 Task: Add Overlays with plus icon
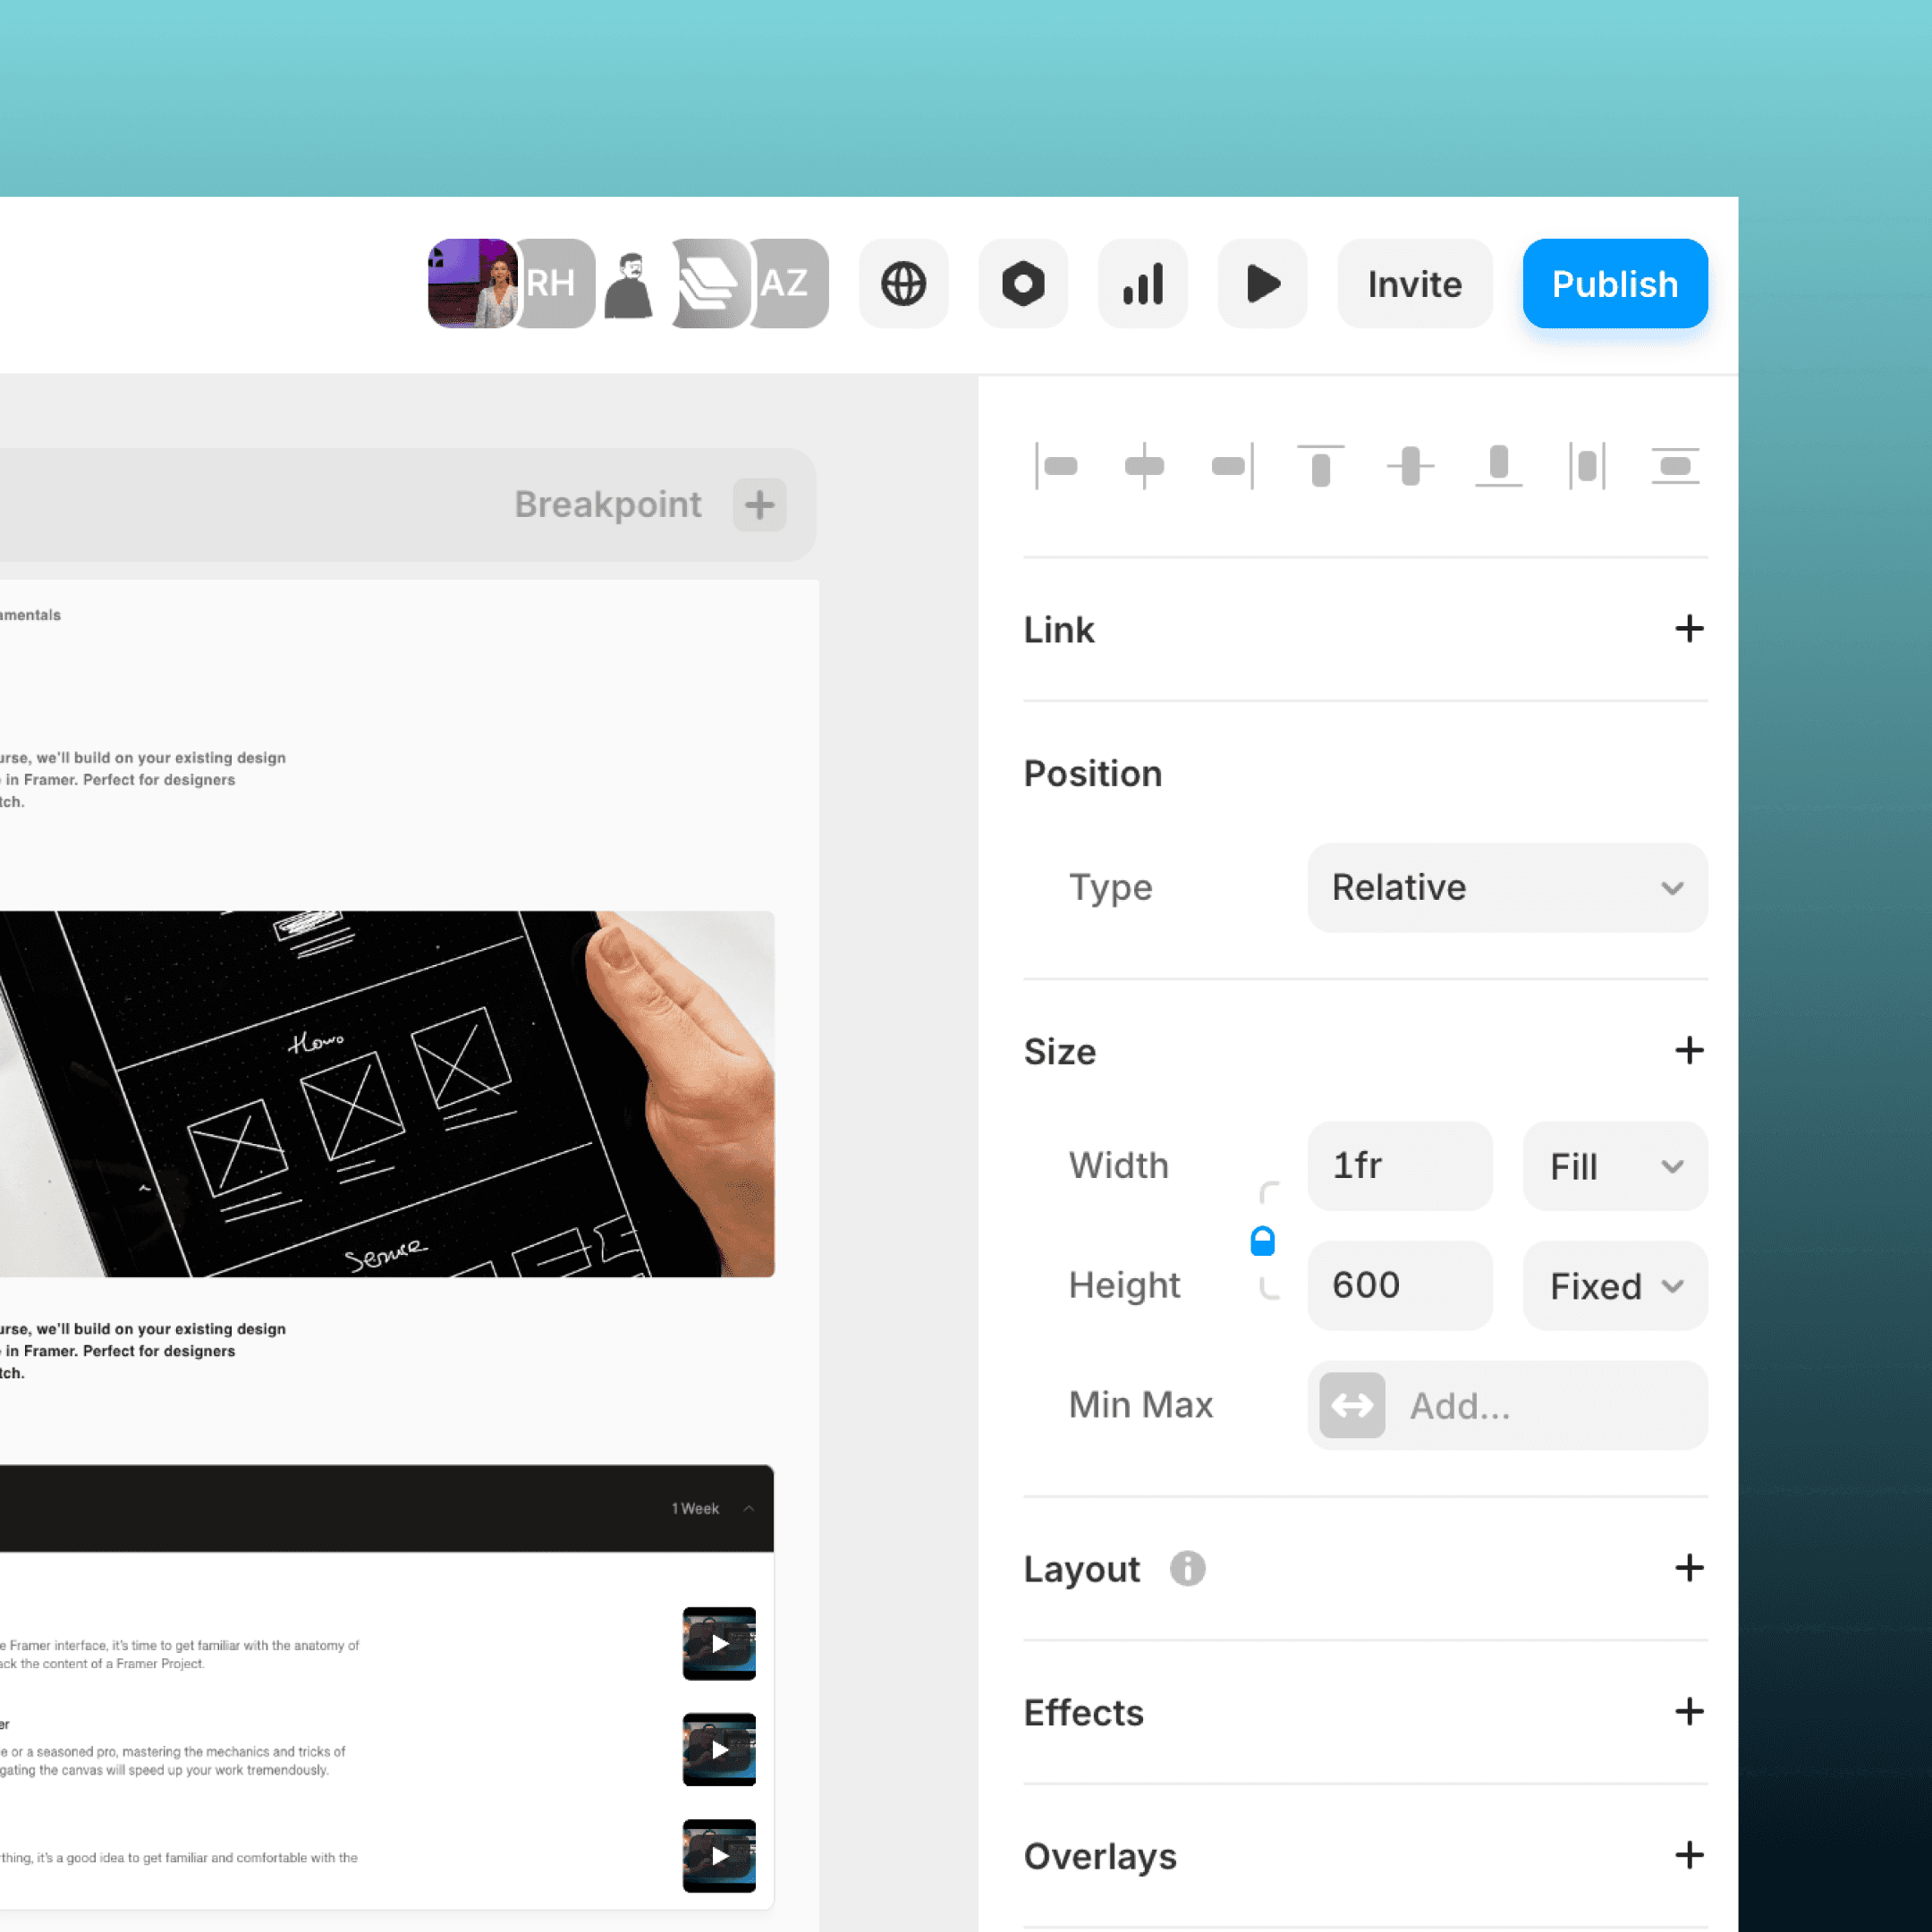(1689, 1856)
